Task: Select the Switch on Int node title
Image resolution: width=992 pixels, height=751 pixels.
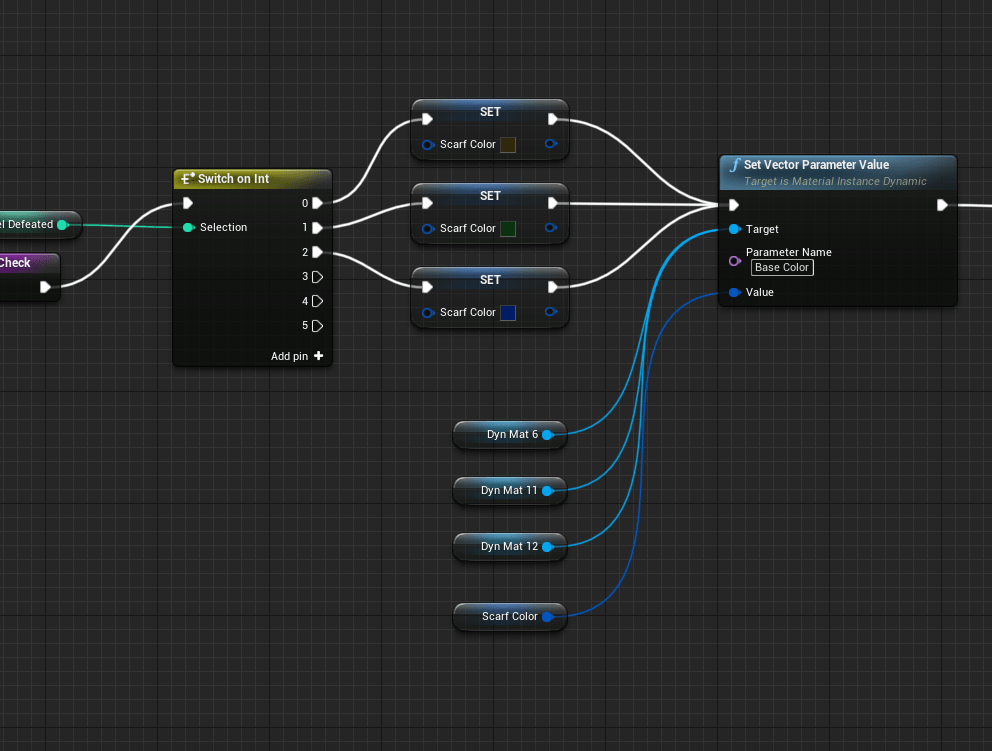Action: [x=233, y=179]
